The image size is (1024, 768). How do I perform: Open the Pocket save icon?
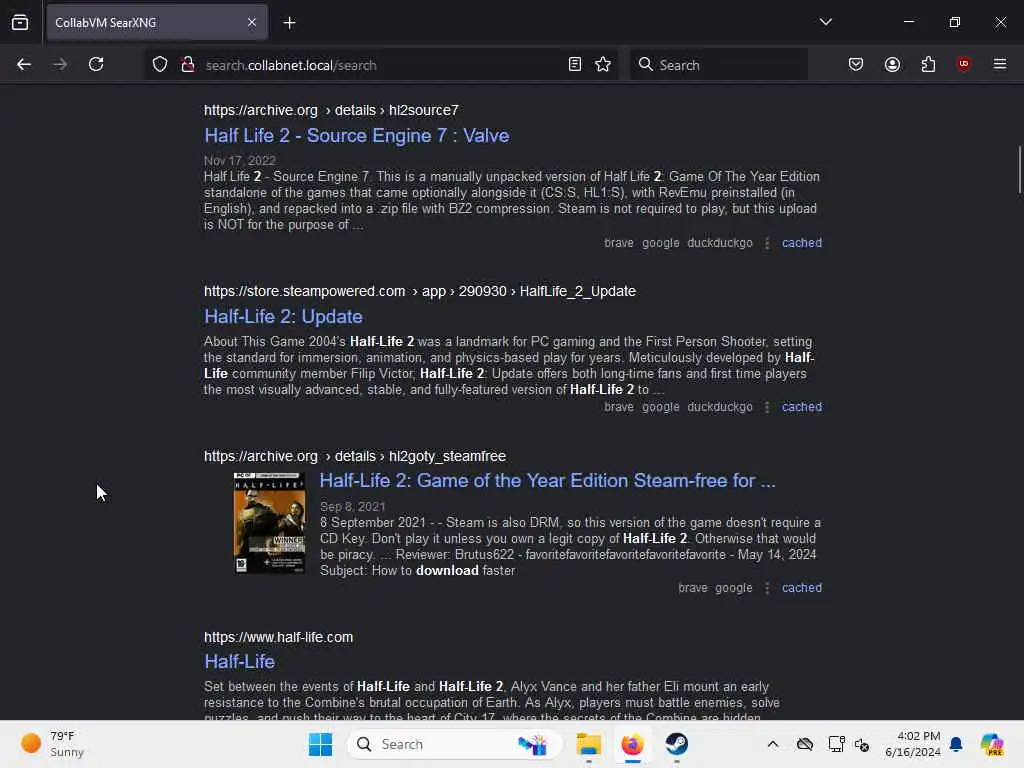[856, 64]
